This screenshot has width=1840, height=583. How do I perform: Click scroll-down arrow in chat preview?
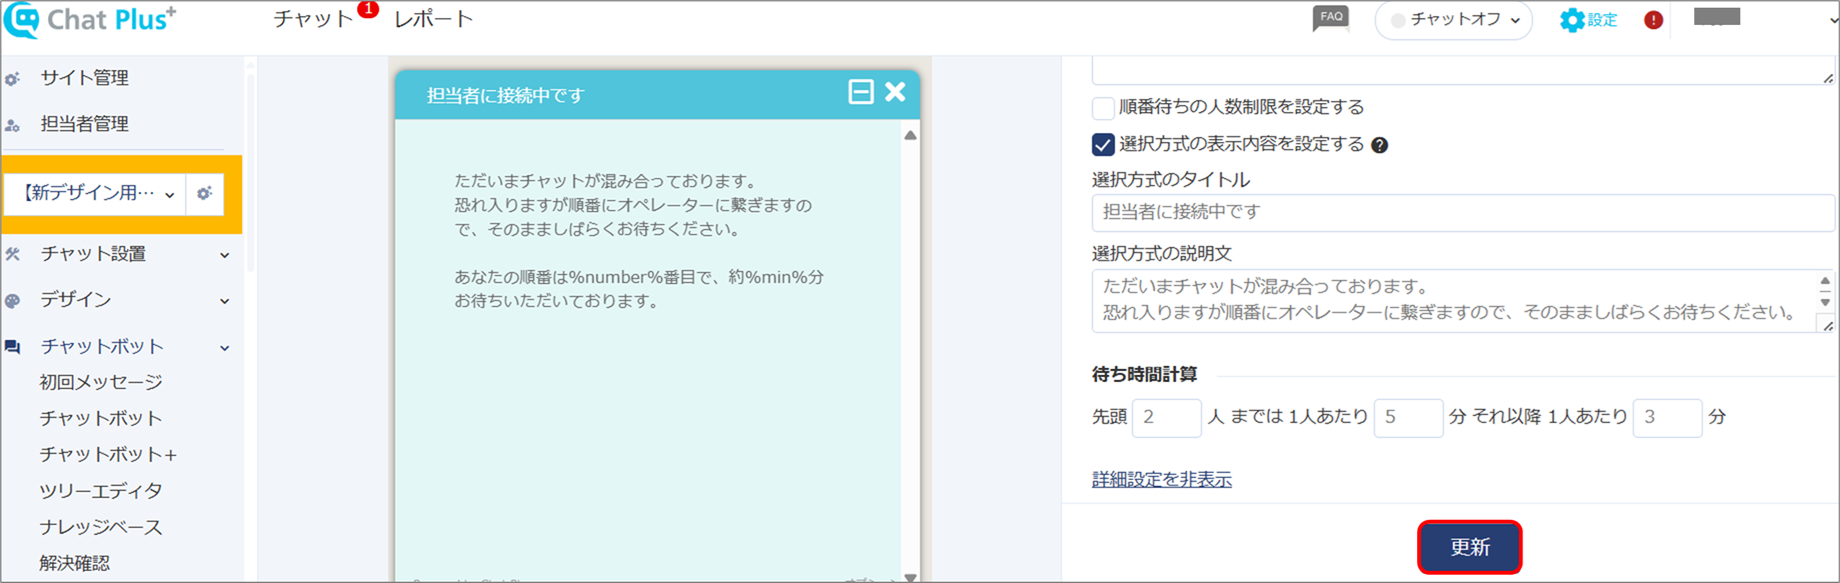point(910,576)
